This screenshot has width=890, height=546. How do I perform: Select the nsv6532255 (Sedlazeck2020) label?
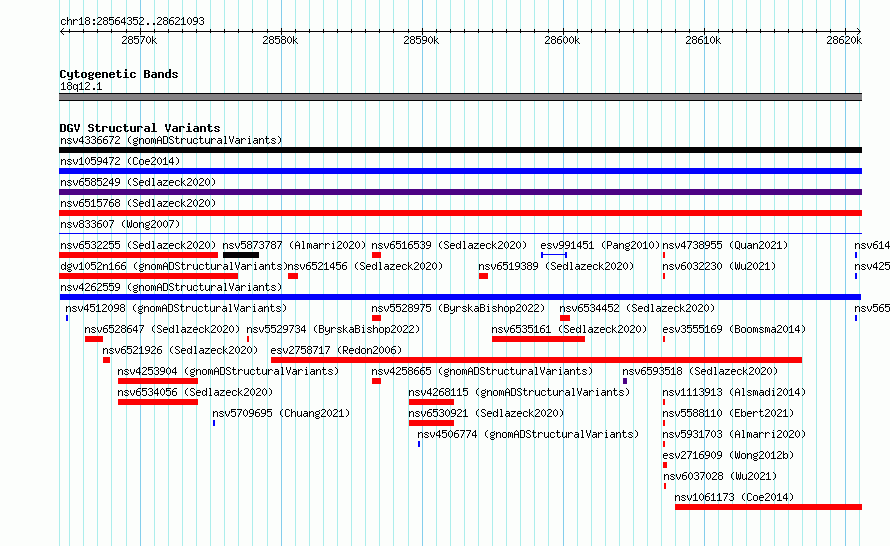pos(138,245)
